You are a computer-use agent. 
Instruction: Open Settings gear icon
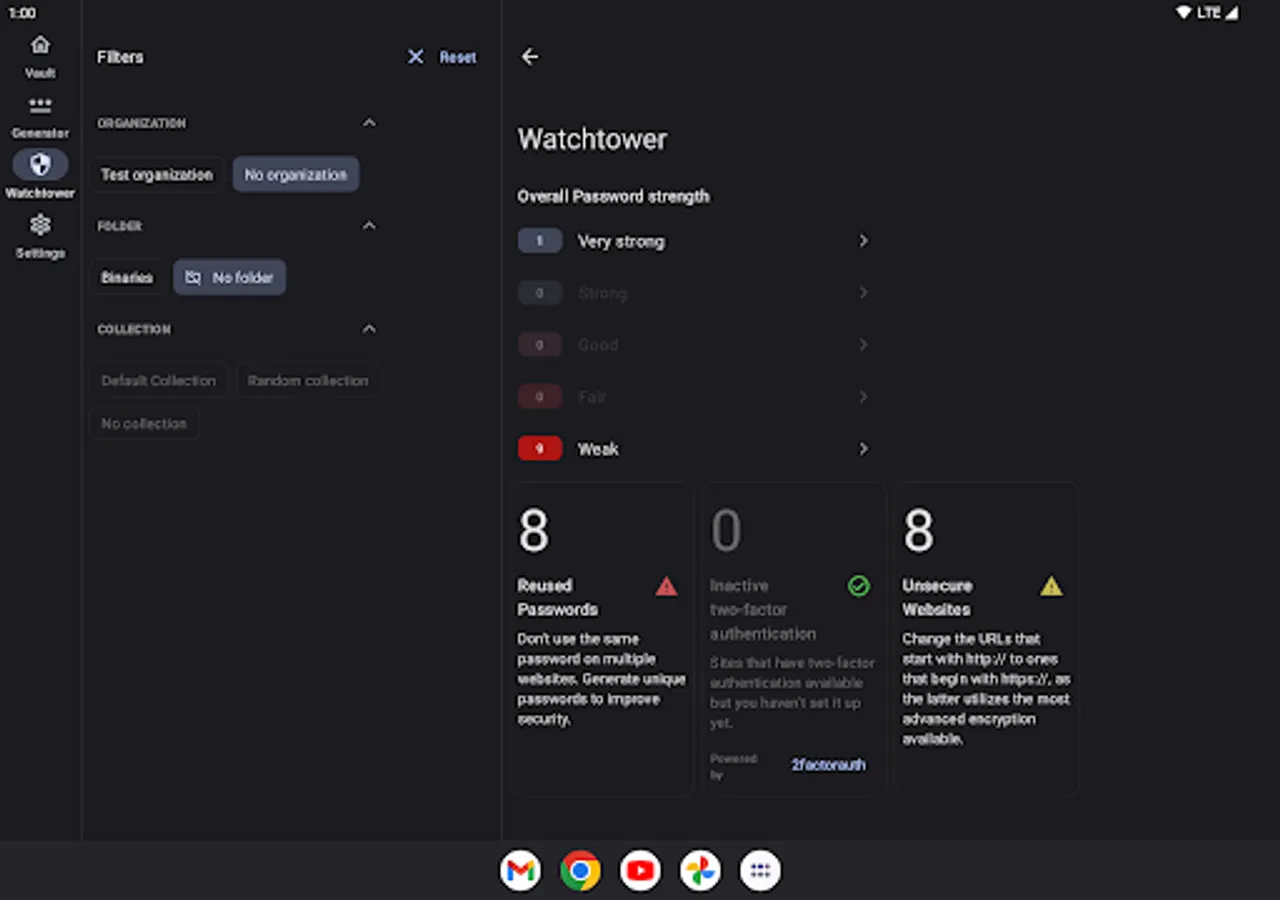(x=40, y=225)
